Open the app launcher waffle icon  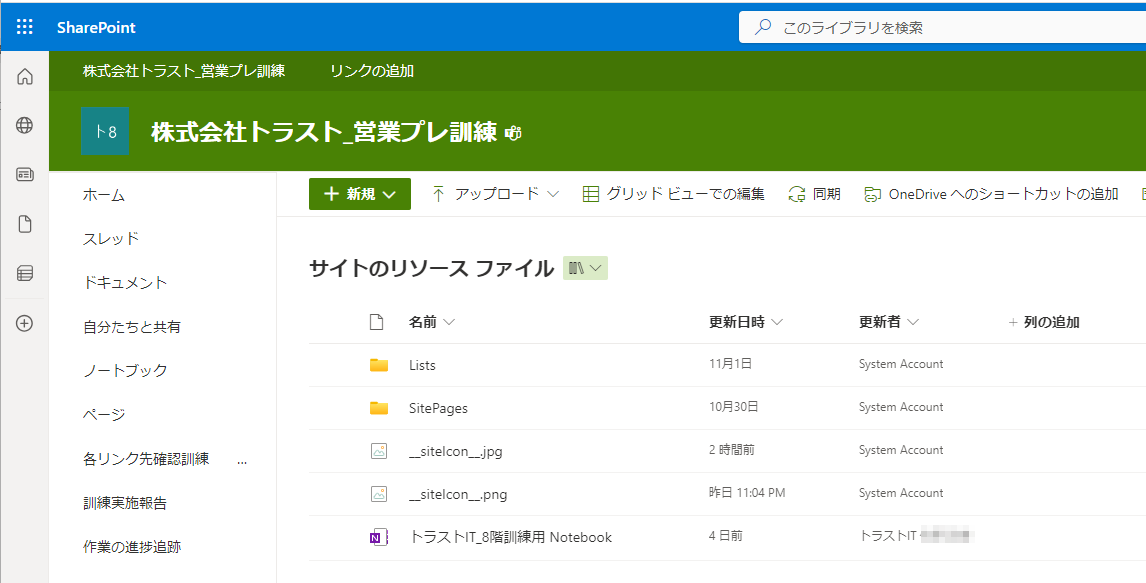[25, 27]
